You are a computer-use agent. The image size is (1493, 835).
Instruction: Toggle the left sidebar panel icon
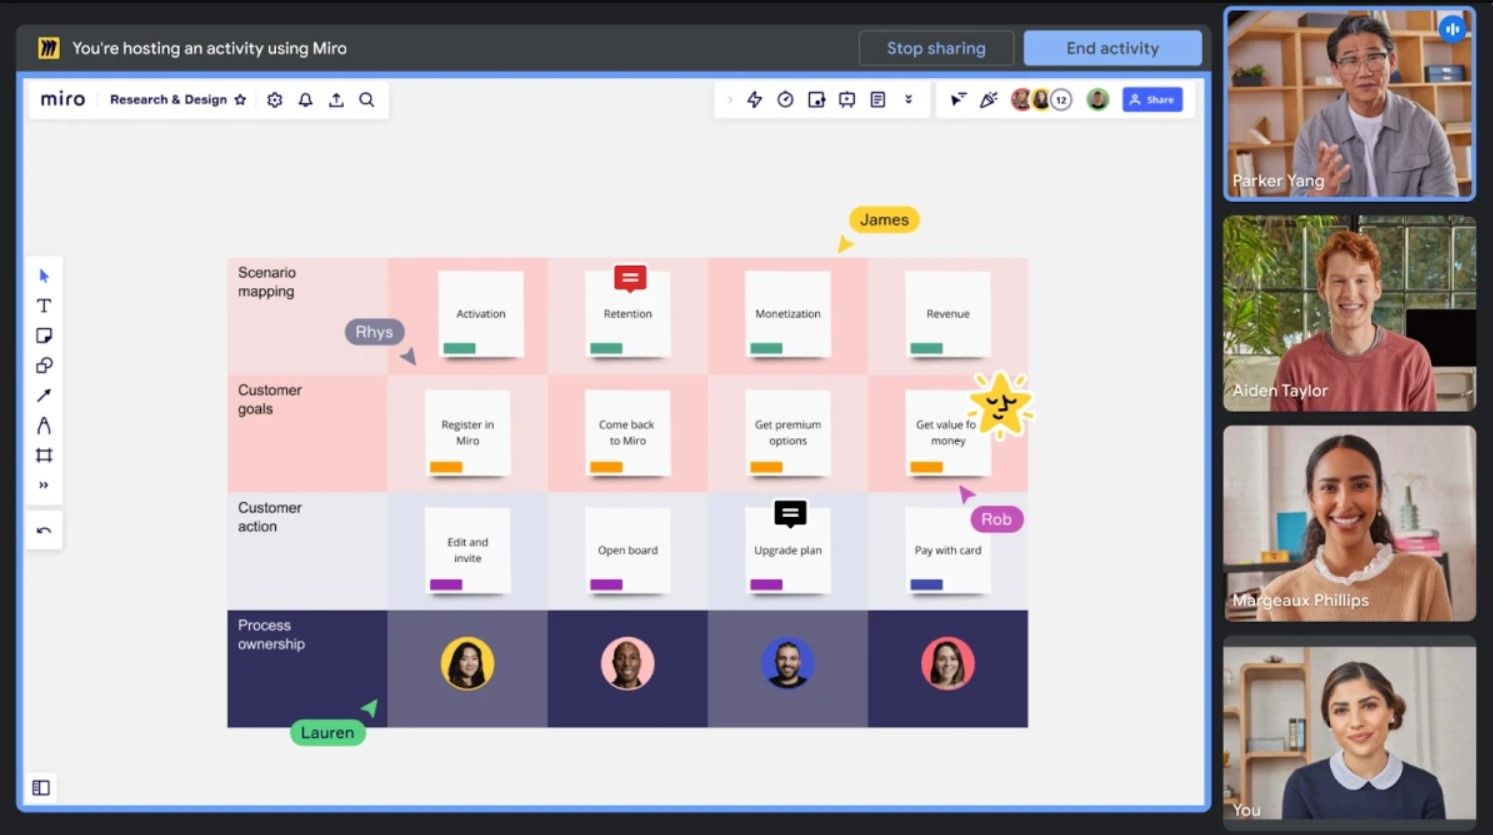[41, 788]
